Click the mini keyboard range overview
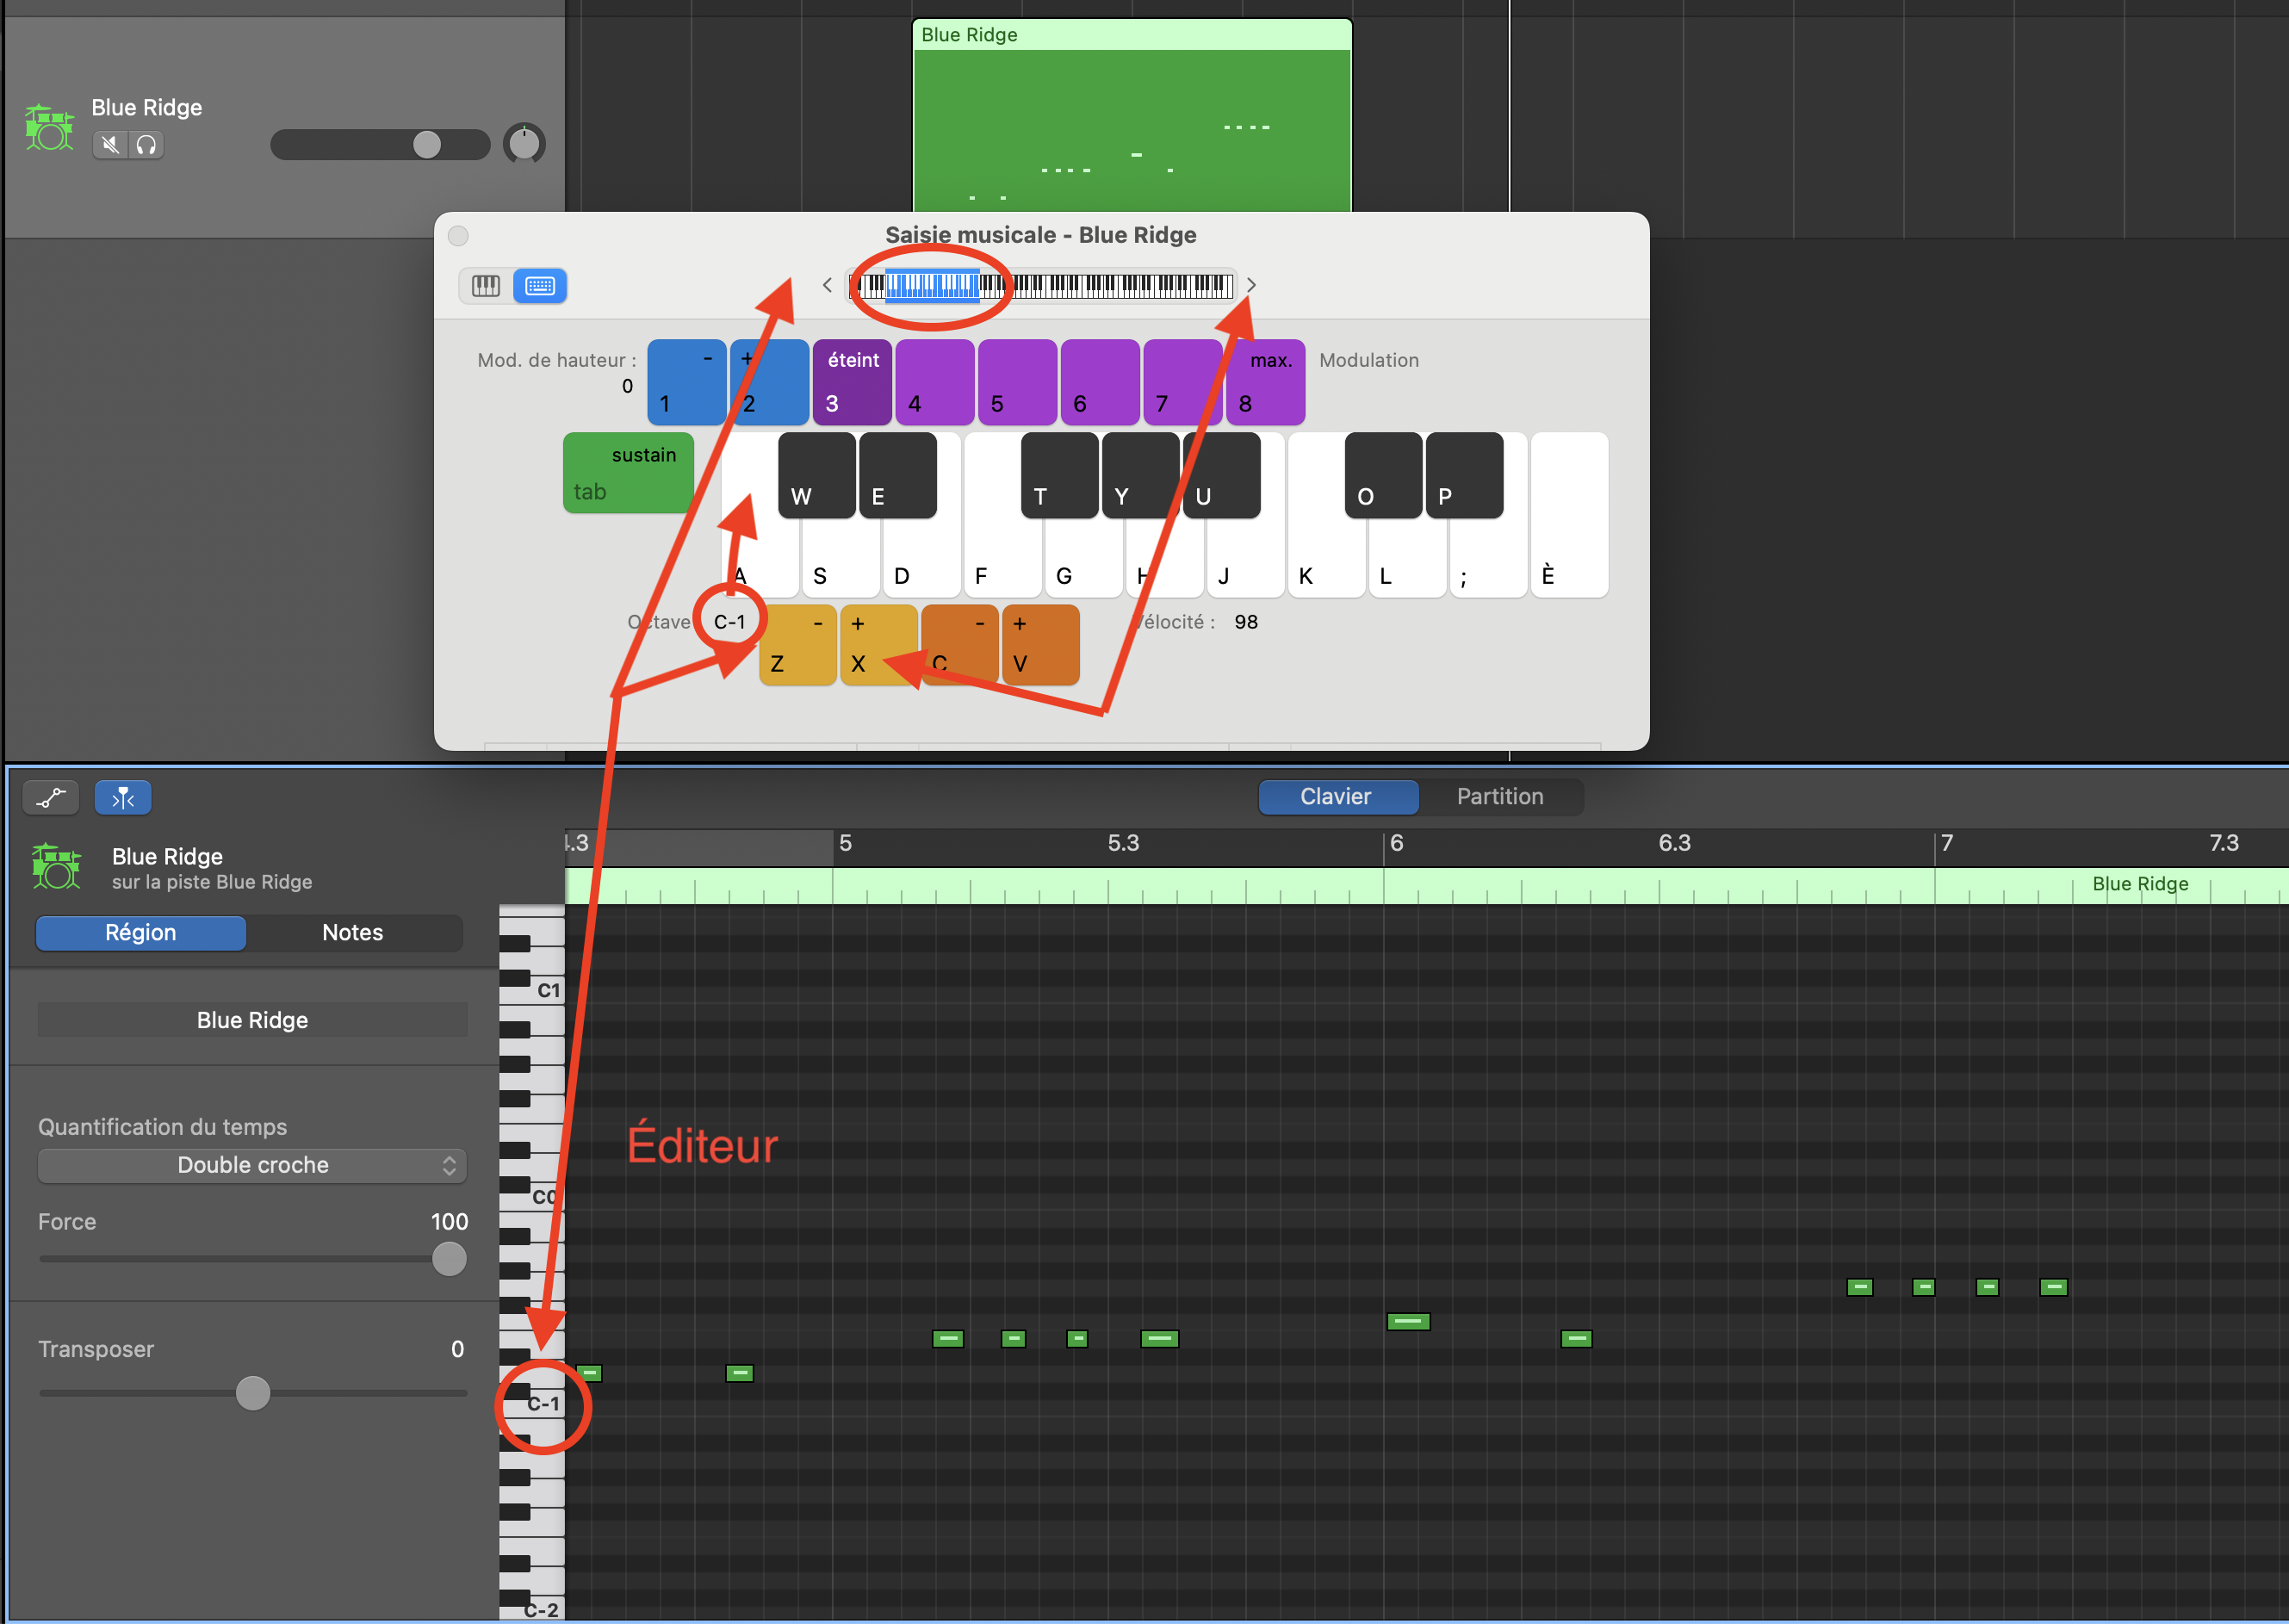 [1041, 286]
